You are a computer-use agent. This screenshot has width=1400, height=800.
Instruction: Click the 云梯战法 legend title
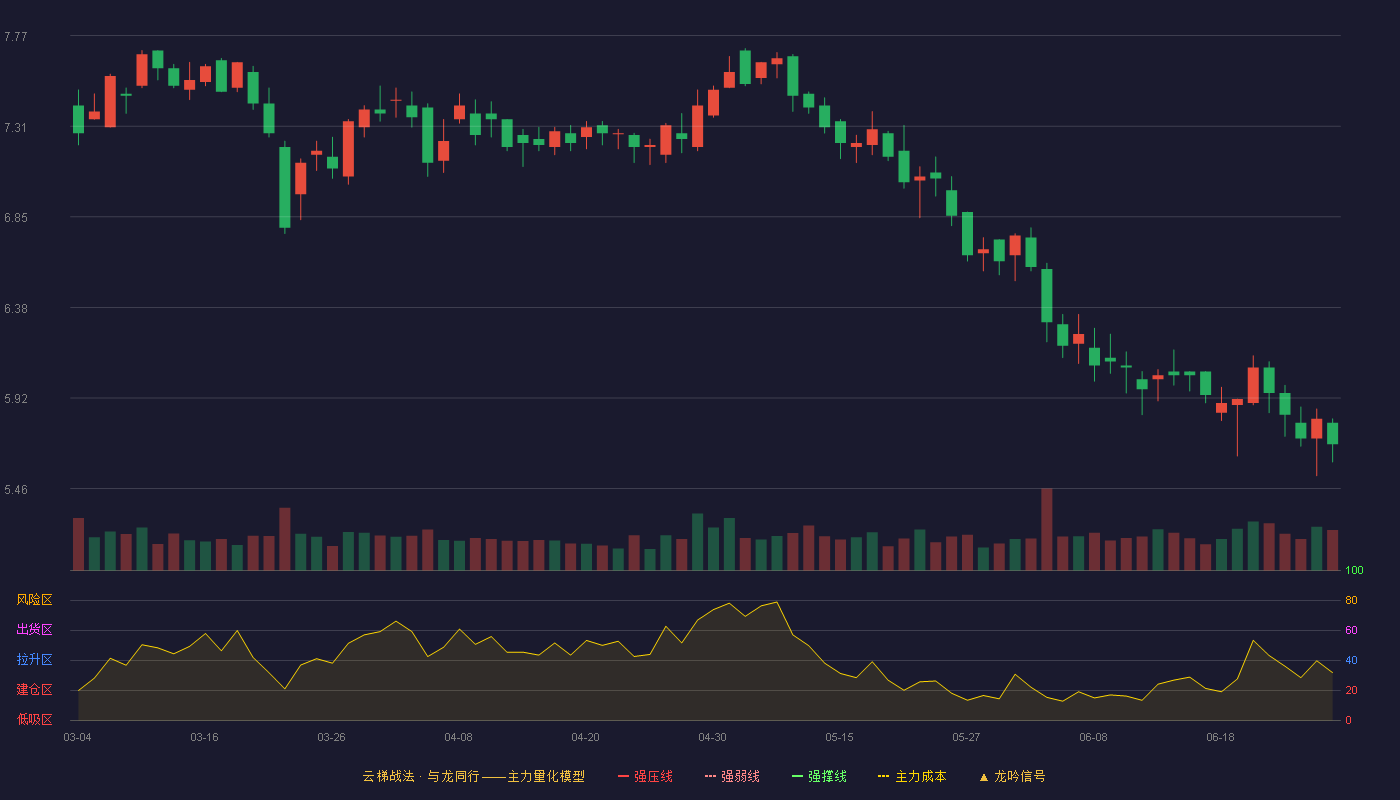[x=388, y=776]
